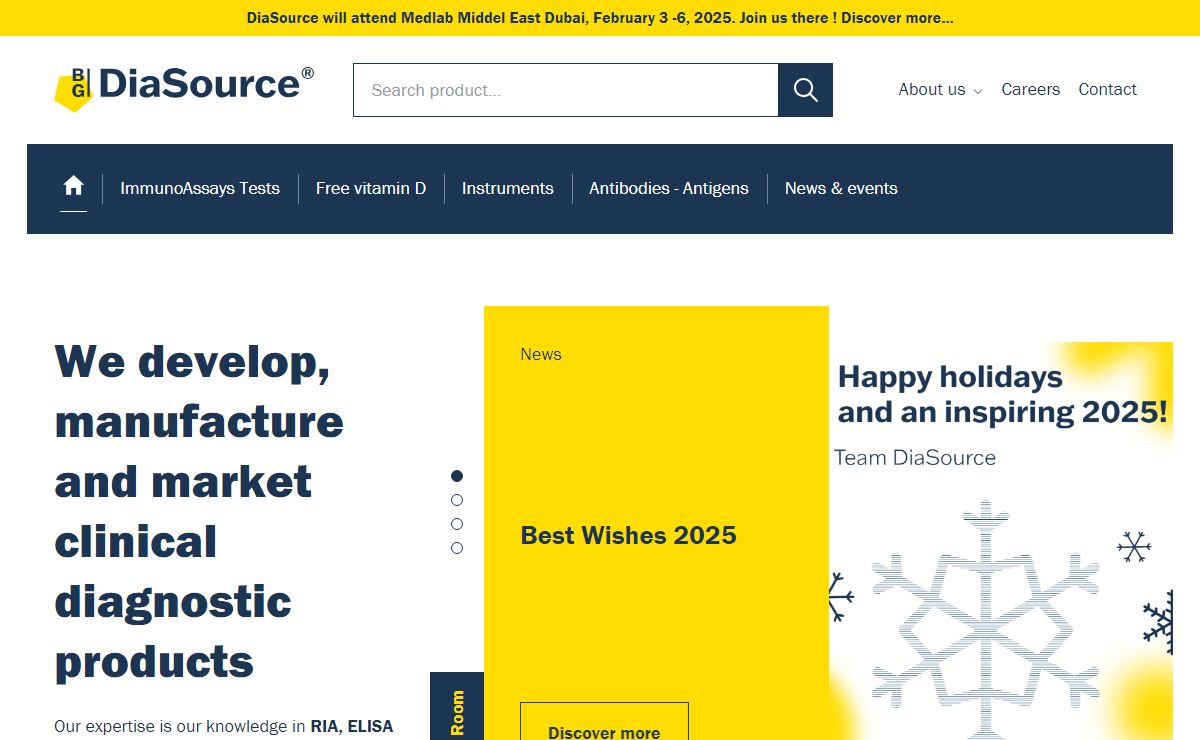Select the first slider dot

click(457, 476)
